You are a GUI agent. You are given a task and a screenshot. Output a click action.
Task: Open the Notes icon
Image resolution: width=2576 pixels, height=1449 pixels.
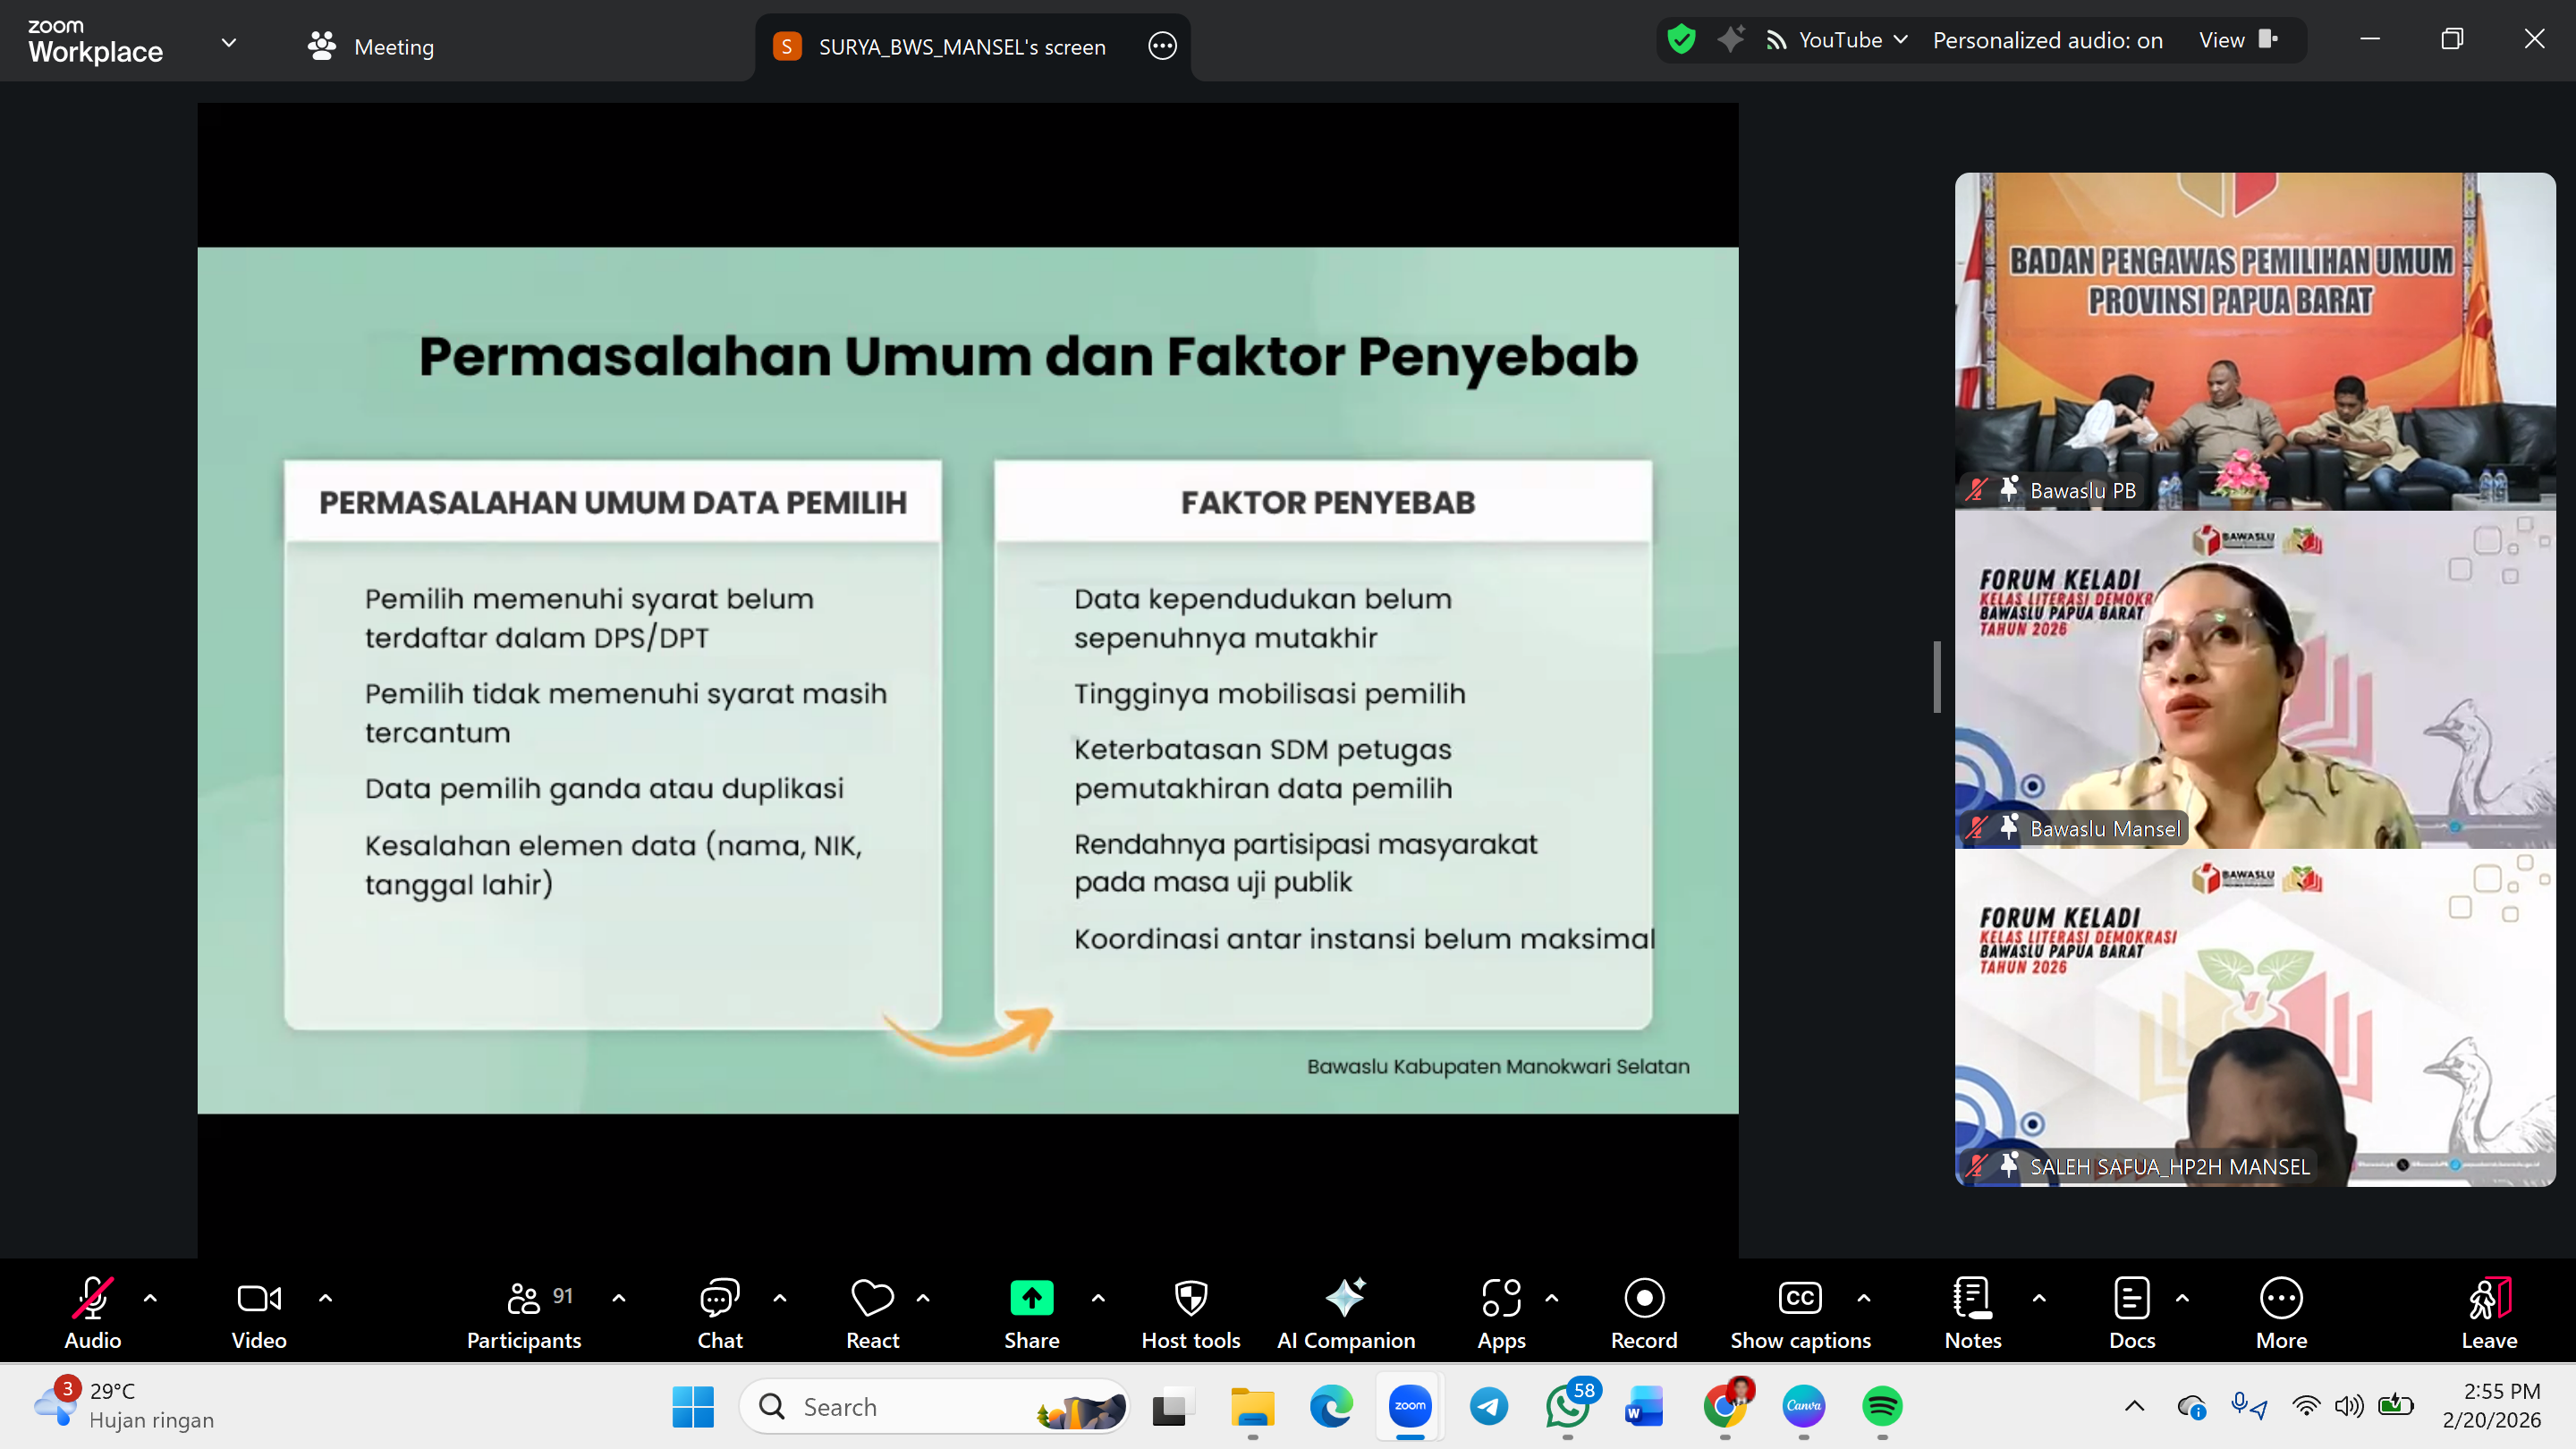point(1972,1298)
